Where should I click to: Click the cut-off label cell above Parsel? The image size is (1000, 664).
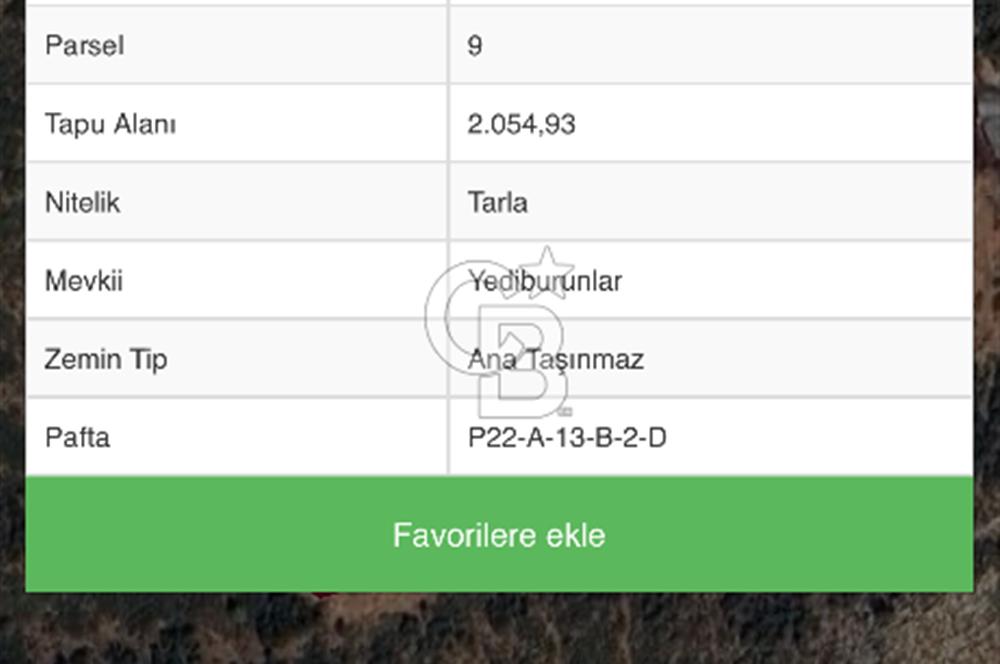pyautogui.click(x=237, y=3)
